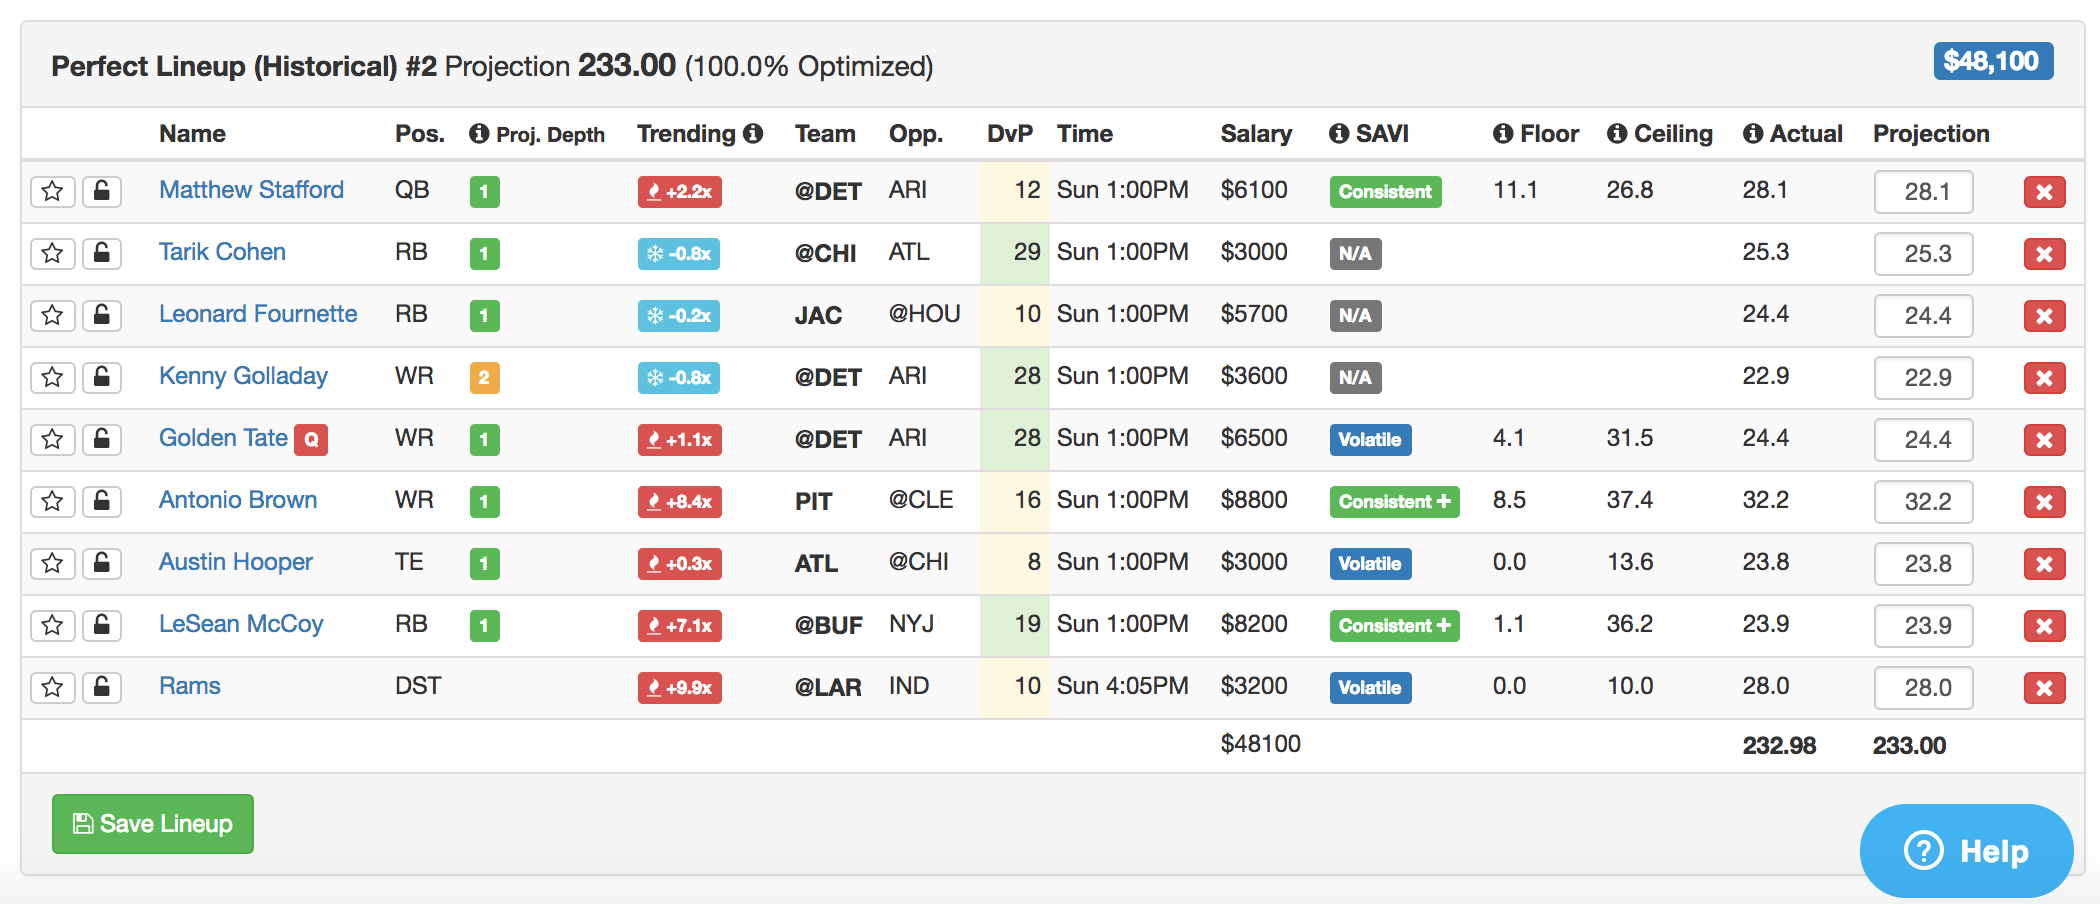The width and height of the screenshot is (2100, 904).
Task: Toggle lock on LeSean McCoy
Action: [102, 625]
